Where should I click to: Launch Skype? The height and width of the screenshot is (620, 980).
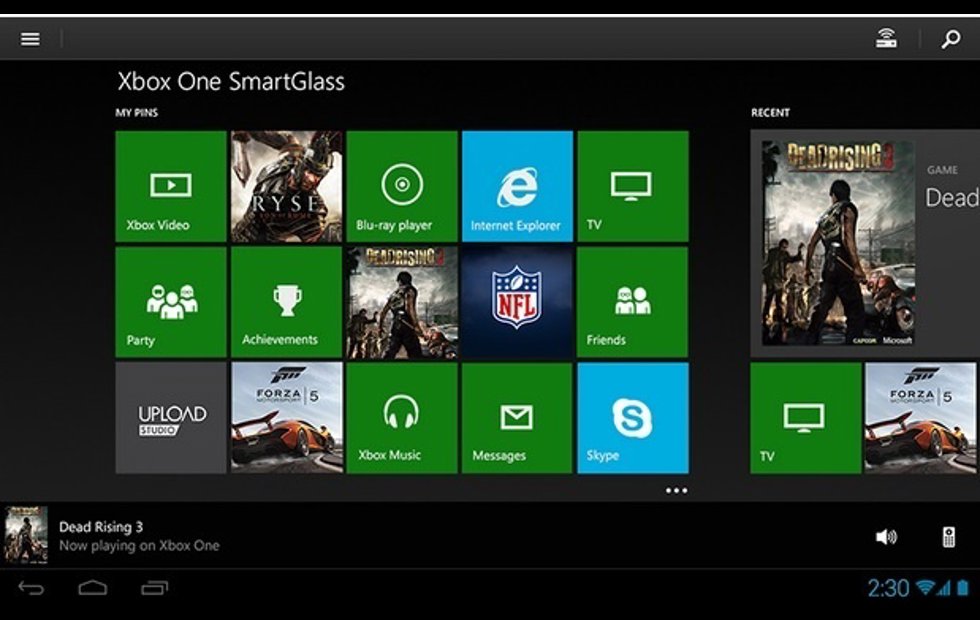tap(633, 416)
